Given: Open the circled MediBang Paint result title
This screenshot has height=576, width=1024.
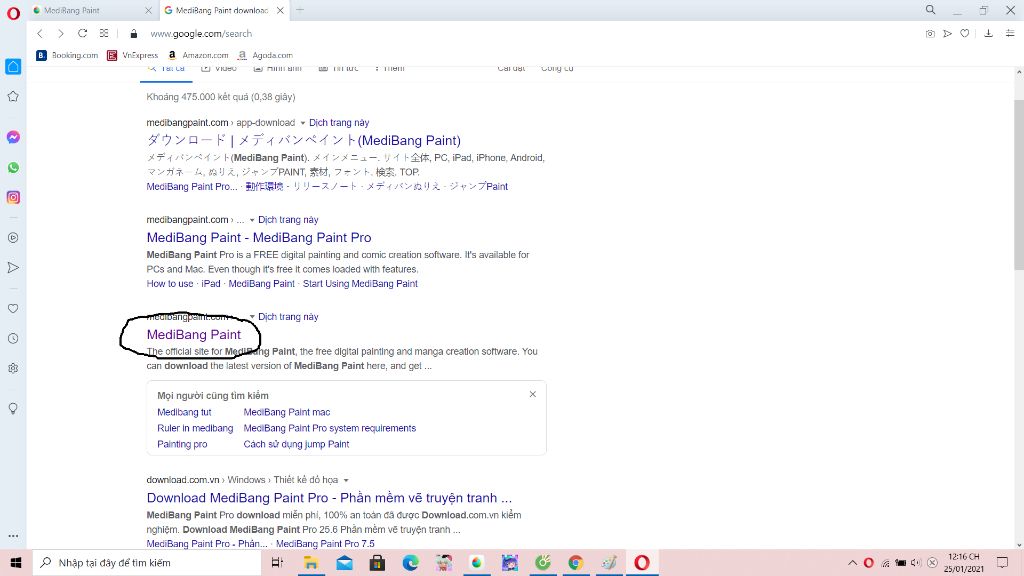Looking at the screenshot, I should [194, 334].
